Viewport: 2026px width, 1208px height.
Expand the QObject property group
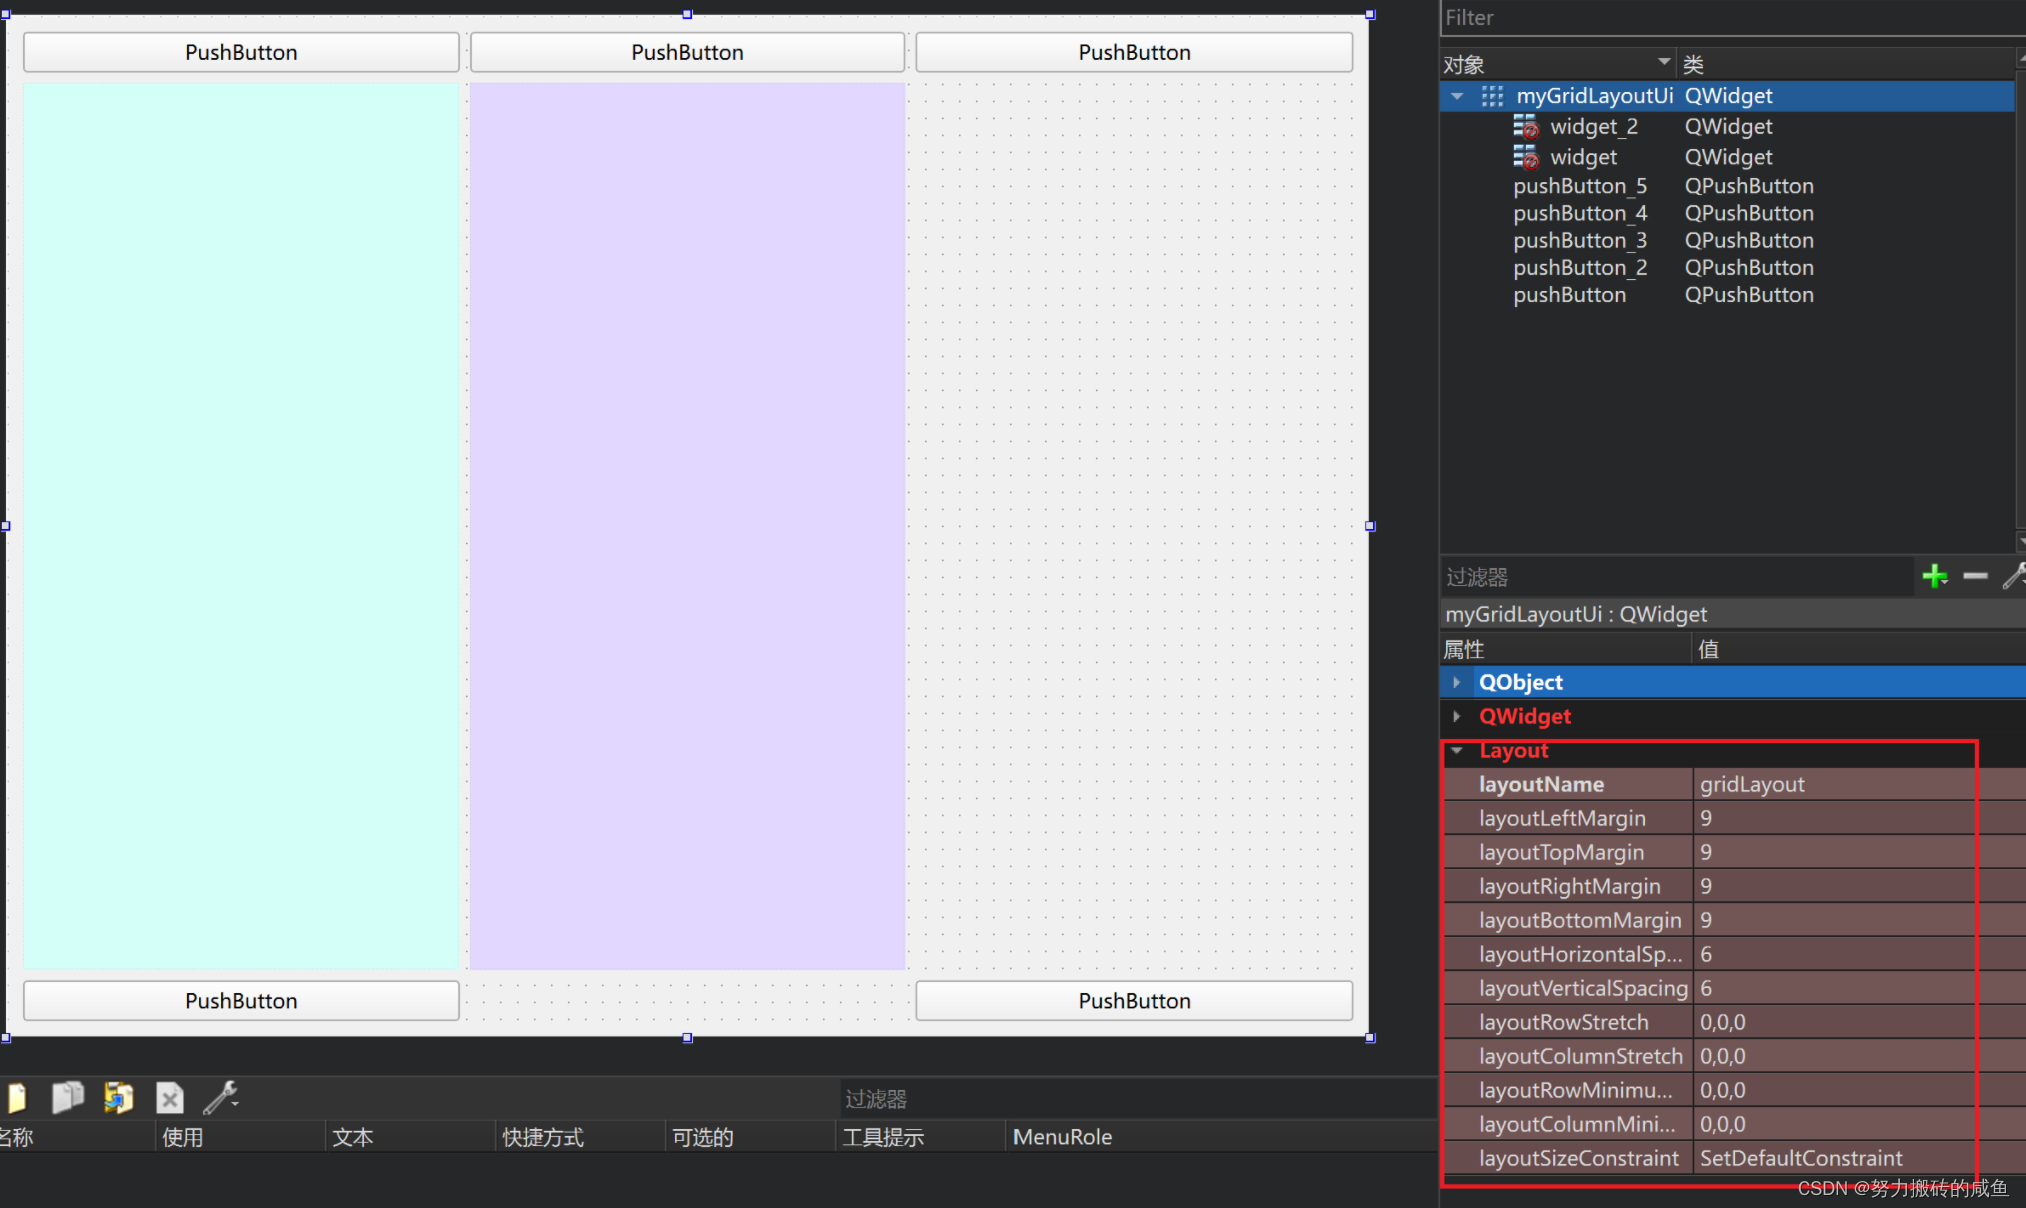[x=1457, y=682]
